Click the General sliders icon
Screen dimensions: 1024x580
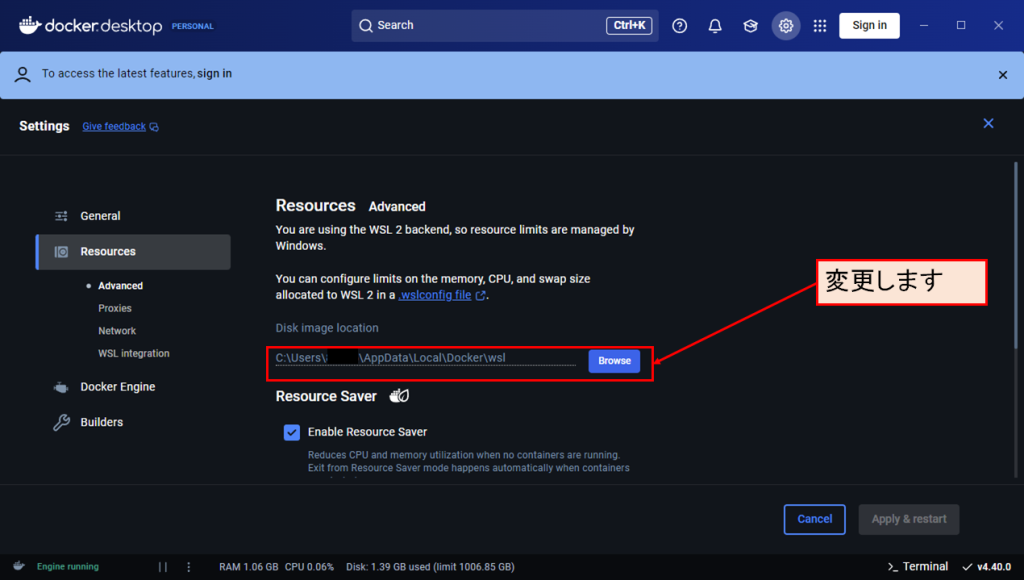(x=61, y=216)
